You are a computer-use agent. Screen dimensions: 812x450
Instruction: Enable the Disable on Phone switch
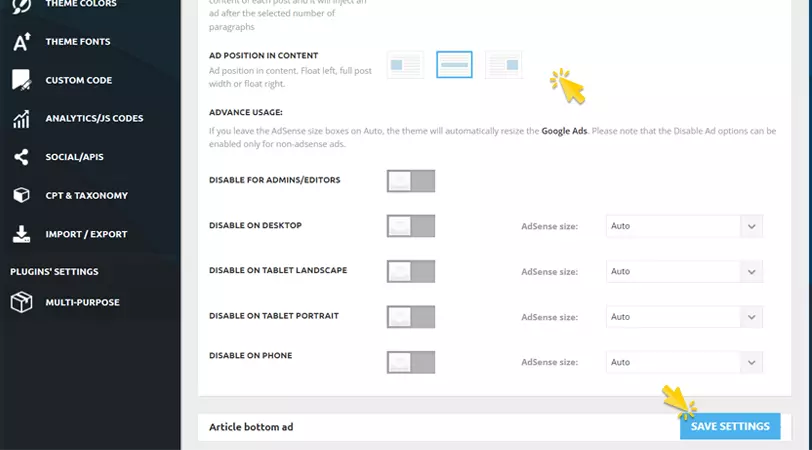[x=410, y=362]
